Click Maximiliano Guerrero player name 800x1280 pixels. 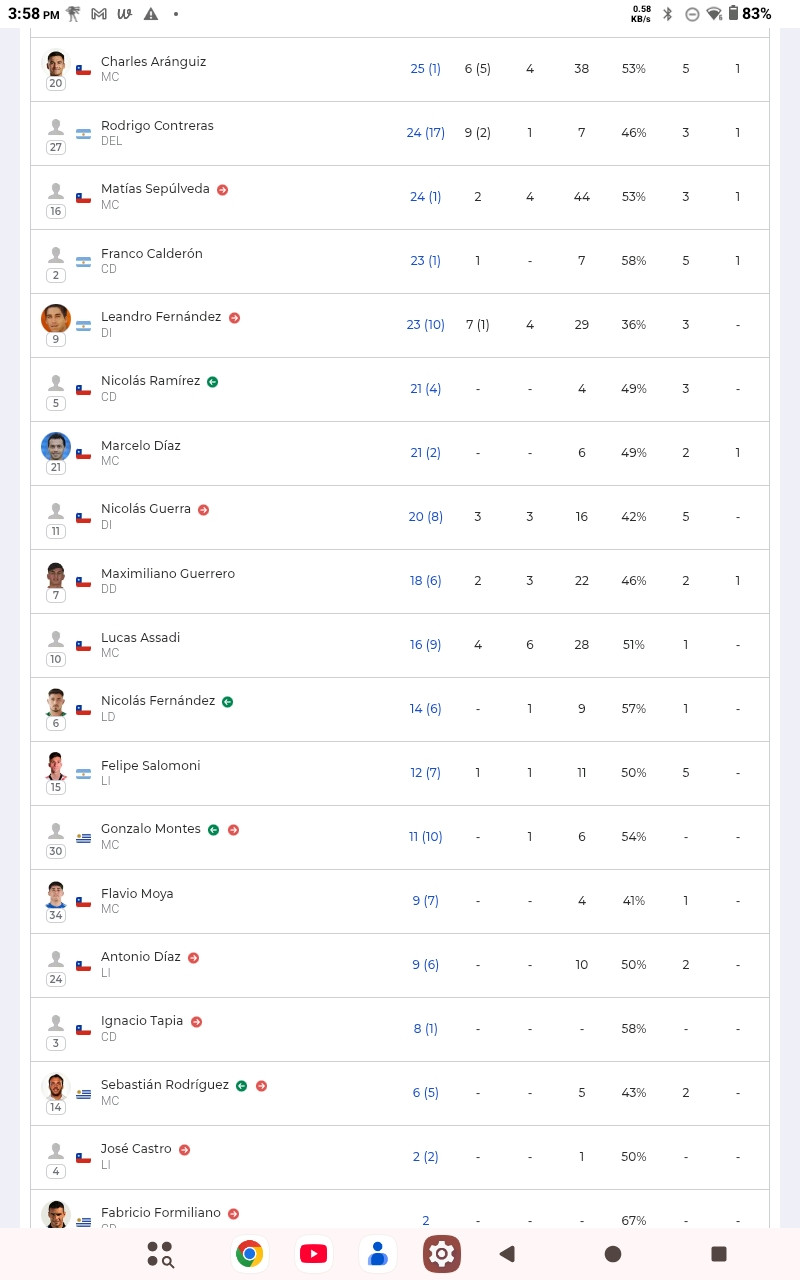(168, 573)
